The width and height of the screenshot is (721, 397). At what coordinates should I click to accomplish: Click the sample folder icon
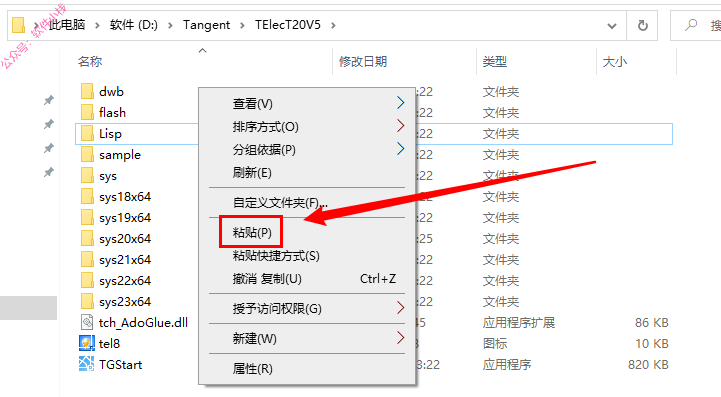tap(86, 155)
